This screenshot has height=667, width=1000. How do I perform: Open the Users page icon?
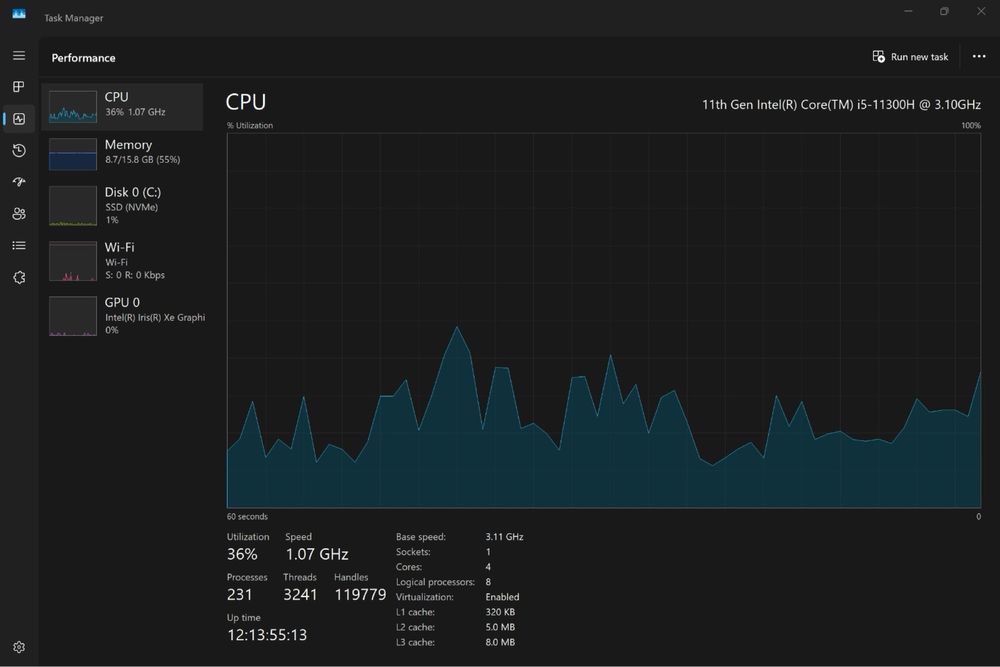tap(19, 214)
